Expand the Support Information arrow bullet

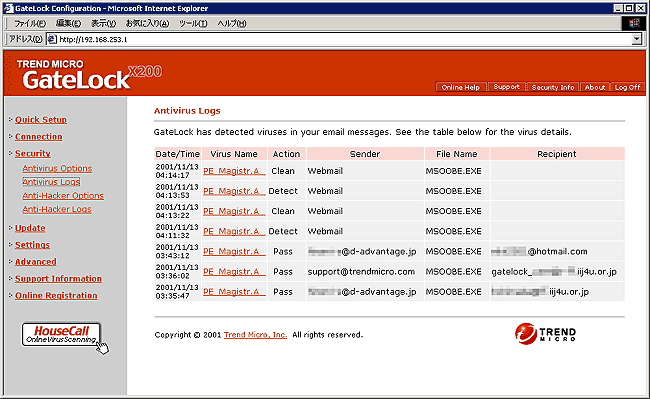(x=10, y=278)
